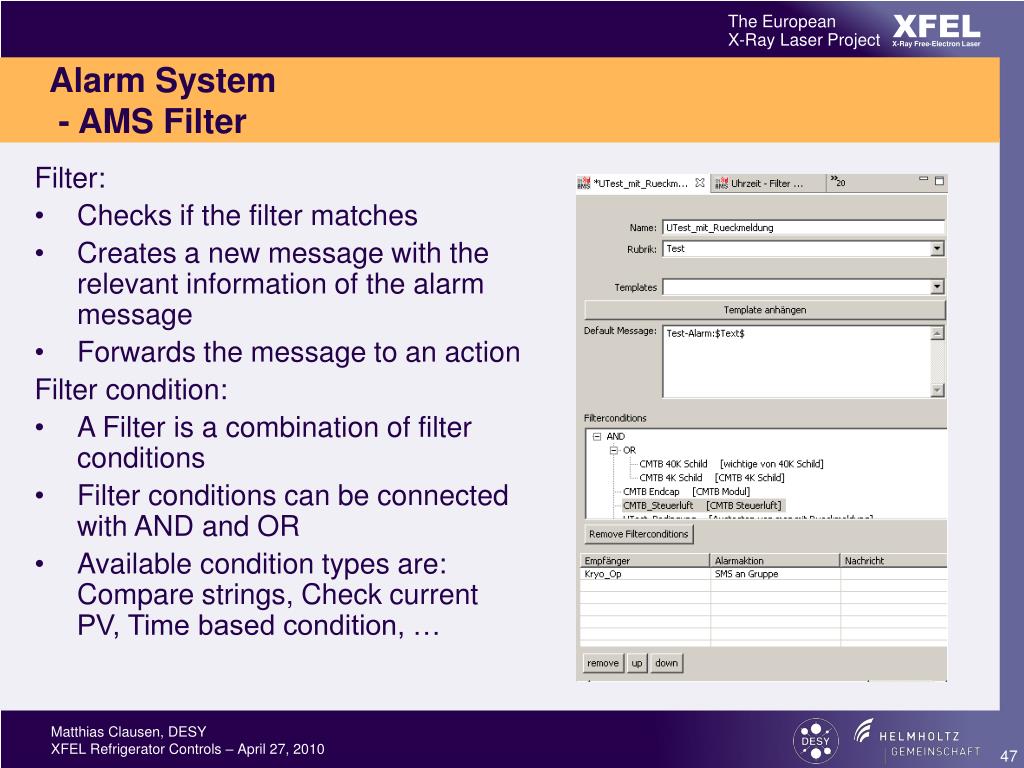Collapse the AND node in Filterconditions
The height and width of the screenshot is (768, 1024).
[x=597, y=436]
